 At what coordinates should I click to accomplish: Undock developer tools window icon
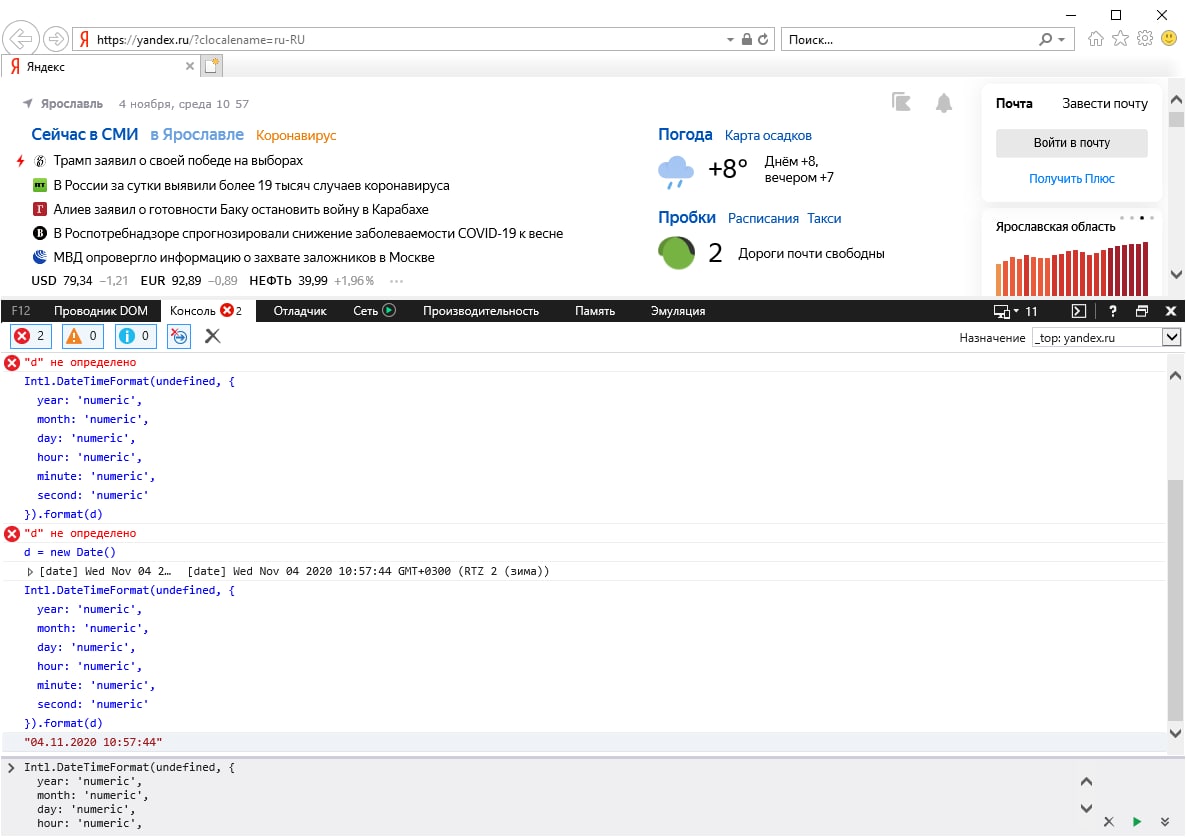pyautogui.click(x=1141, y=311)
